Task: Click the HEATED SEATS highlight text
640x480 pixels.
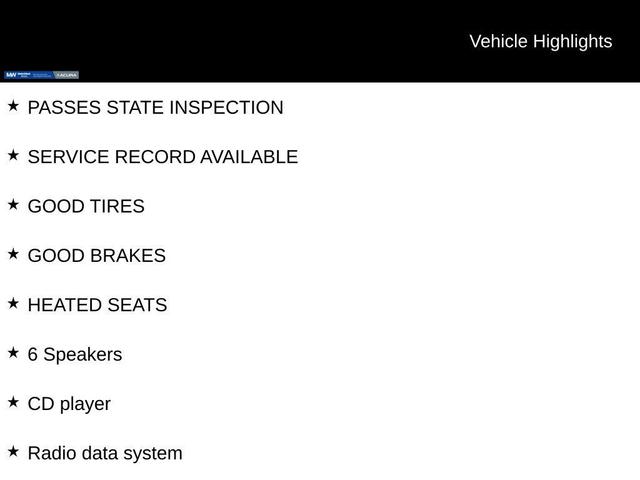Action: click(x=97, y=305)
